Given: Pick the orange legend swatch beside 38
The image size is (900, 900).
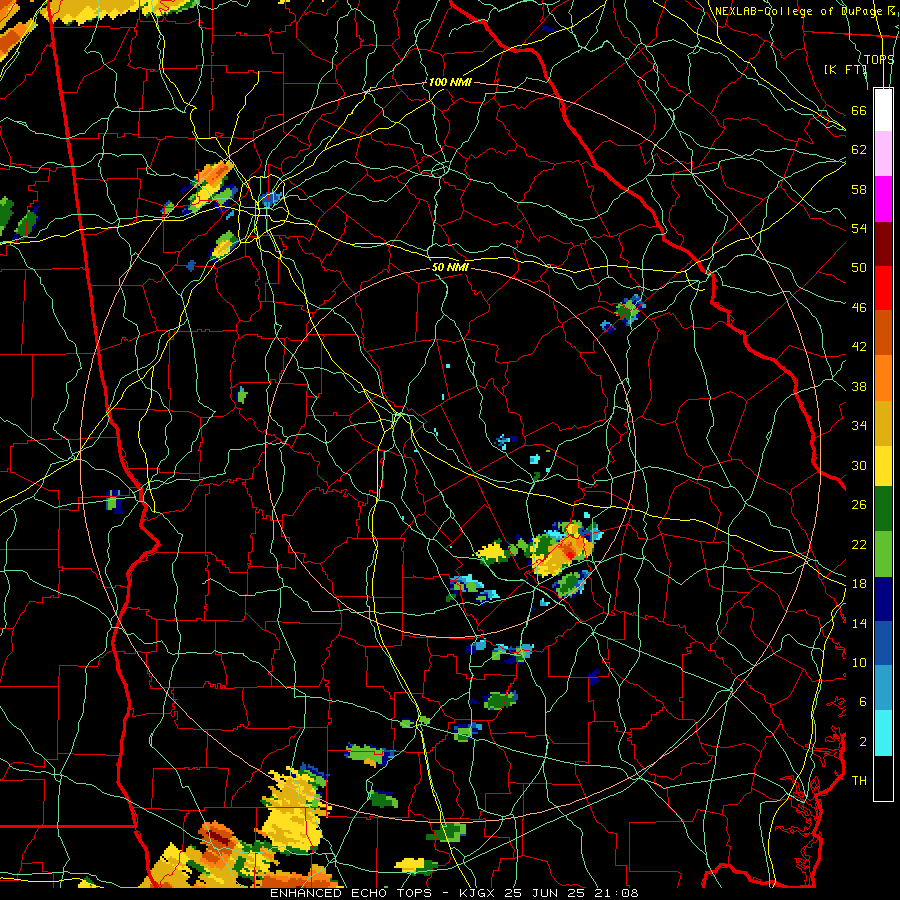Looking at the screenshot, I should [x=883, y=377].
